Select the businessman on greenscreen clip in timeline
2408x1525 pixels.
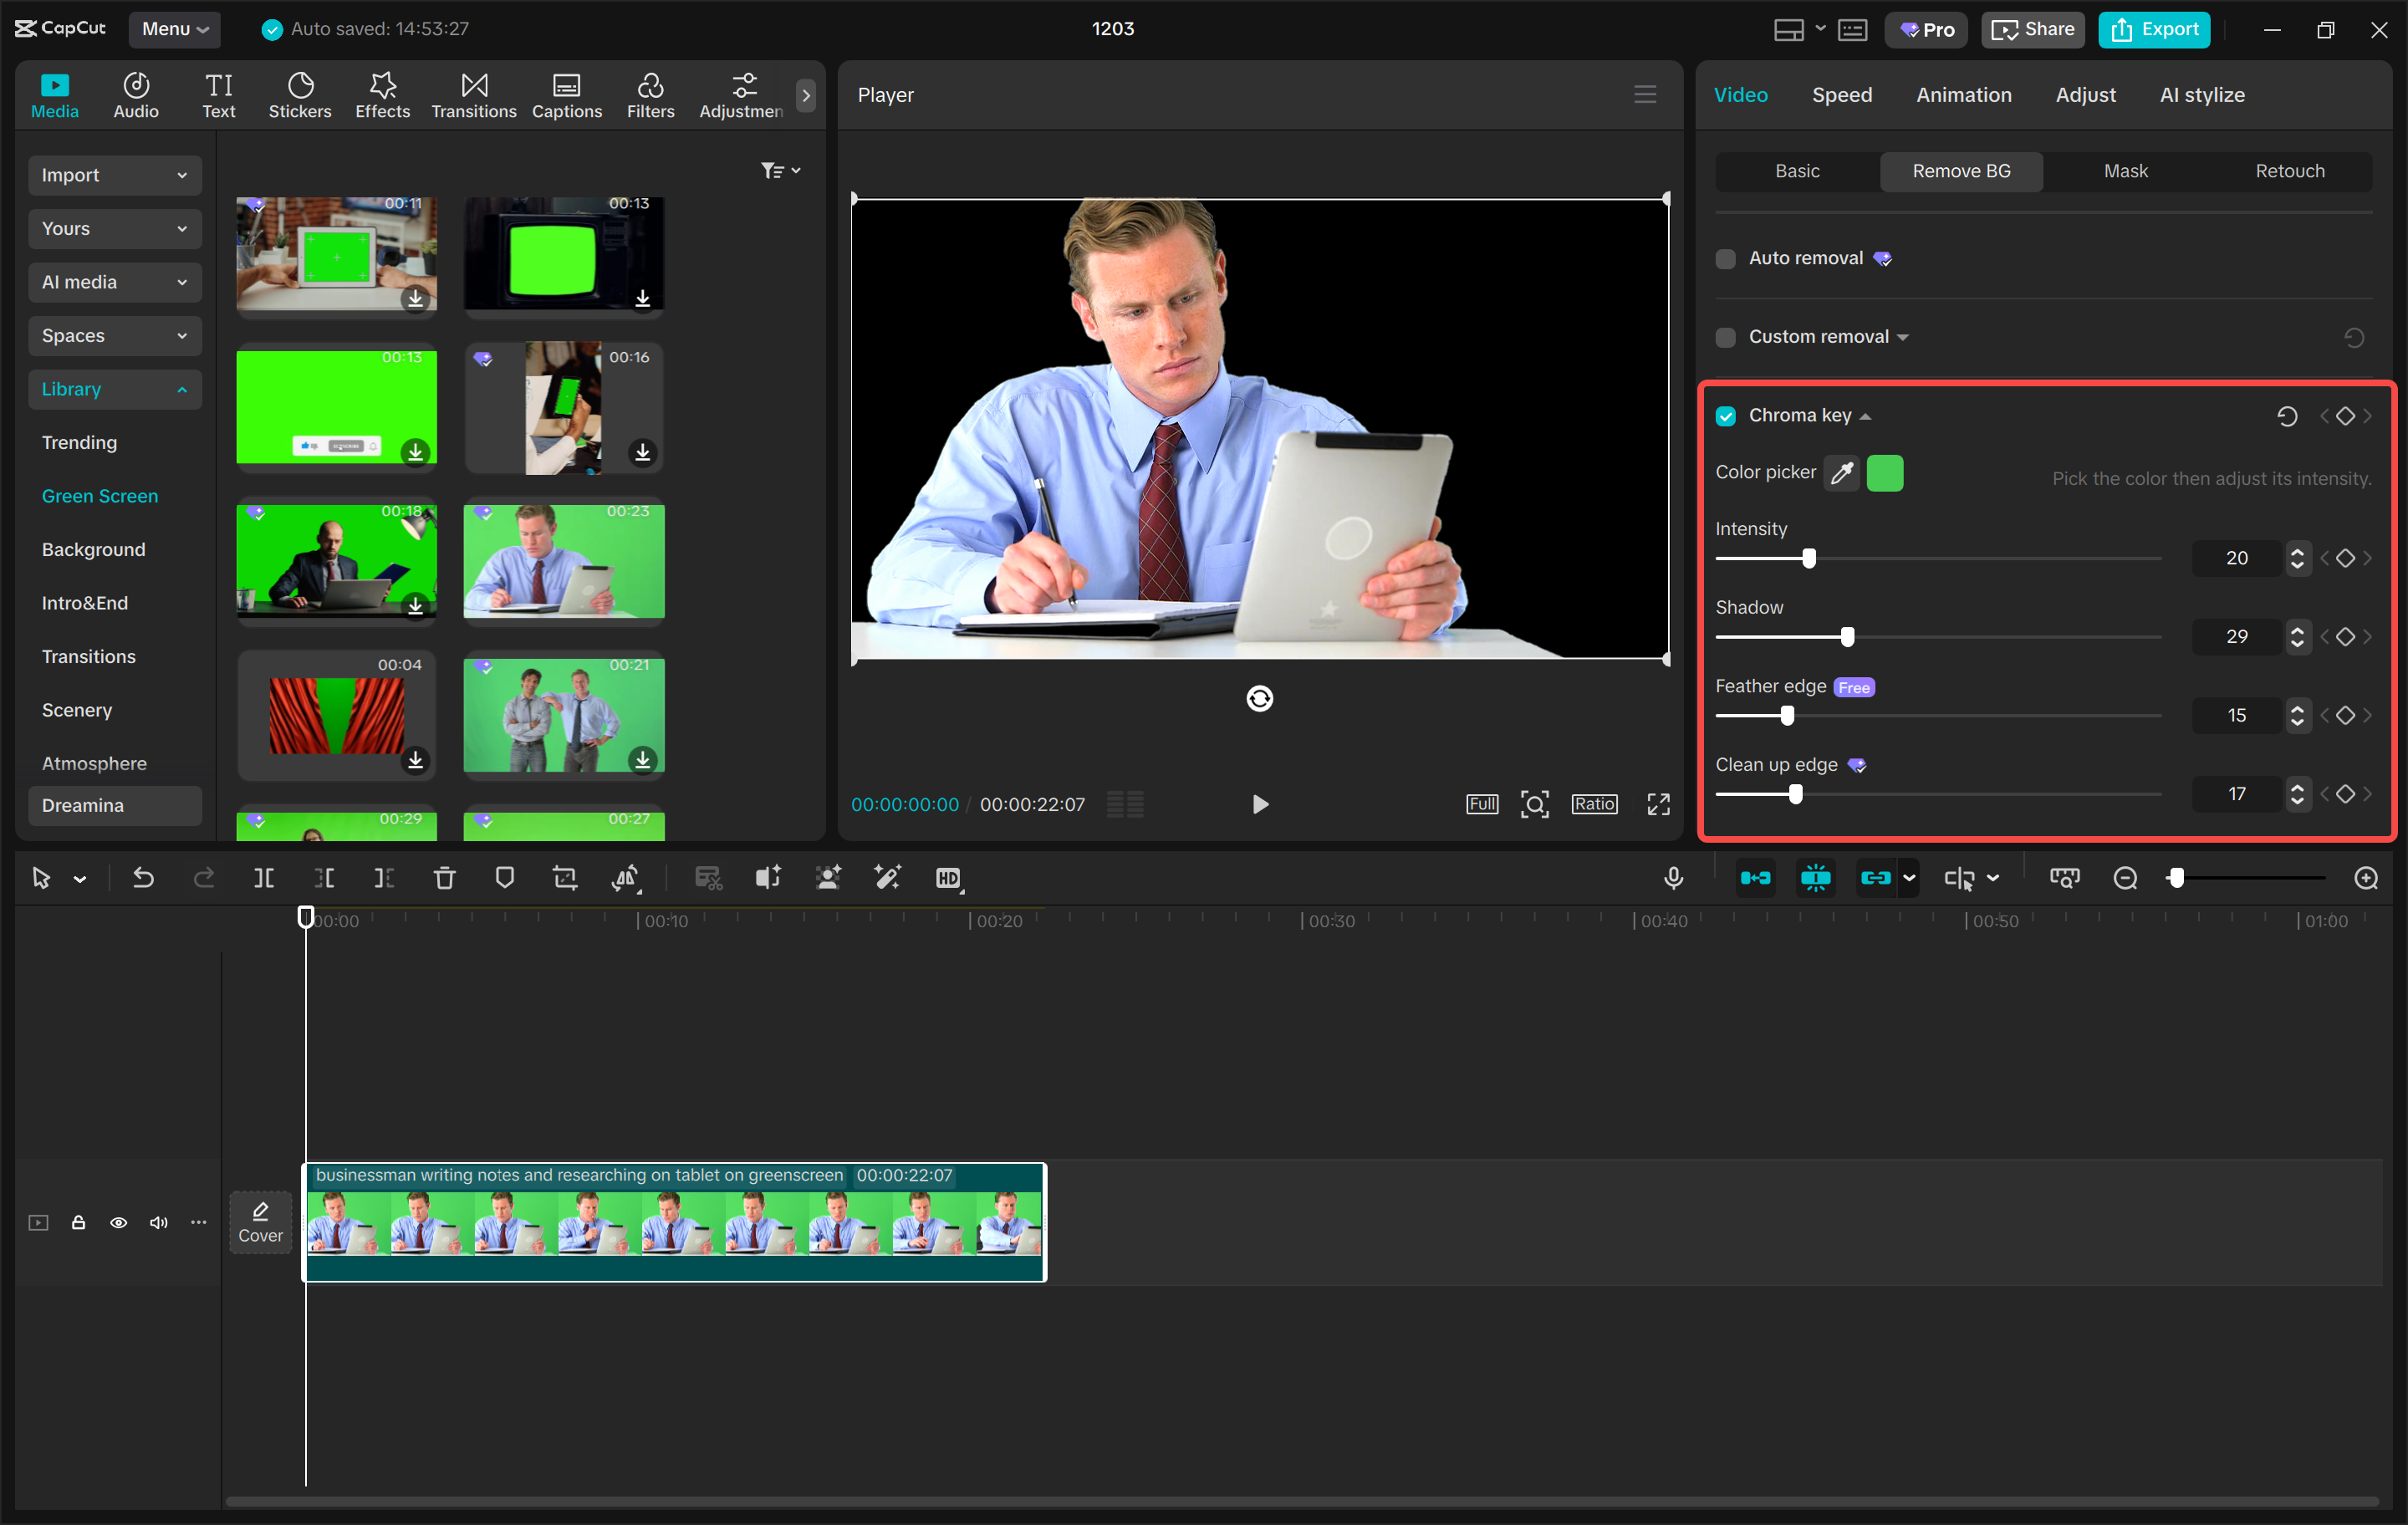675,1222
